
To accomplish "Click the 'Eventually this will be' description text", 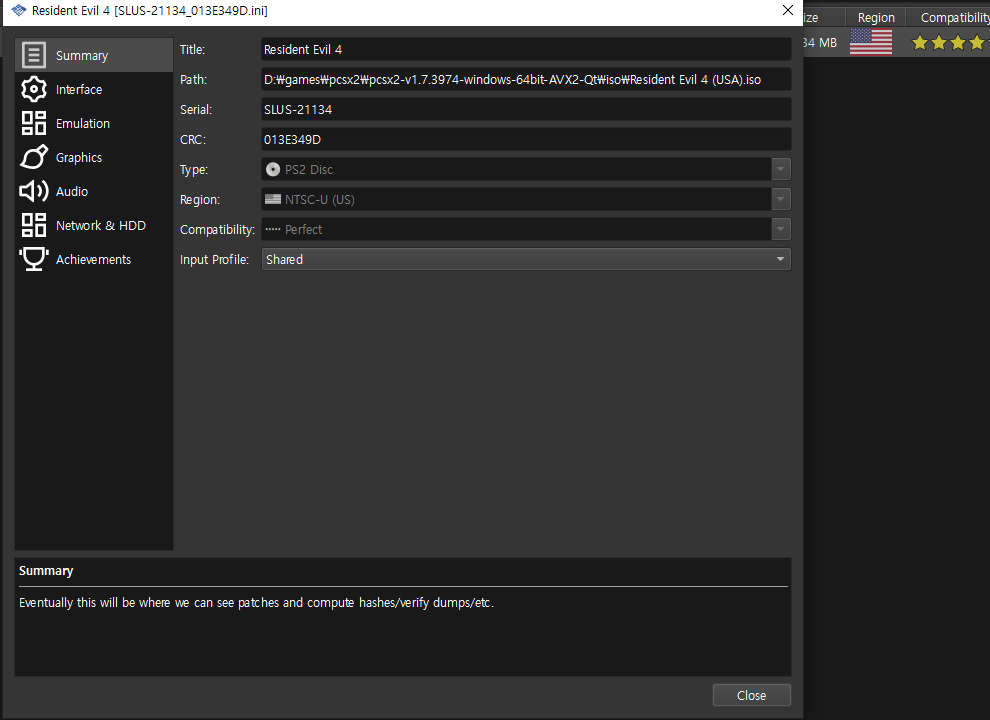I will point(256,603).
